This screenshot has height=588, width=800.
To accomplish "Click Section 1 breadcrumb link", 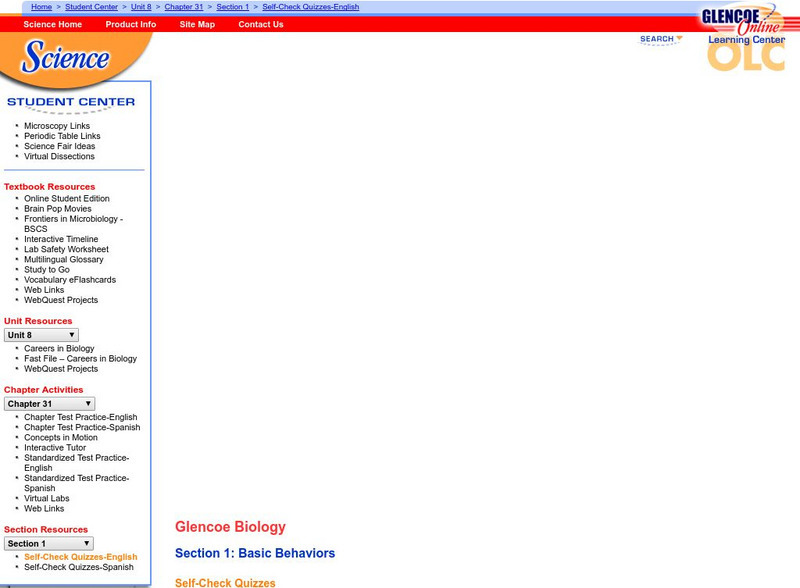I will 233,7.
